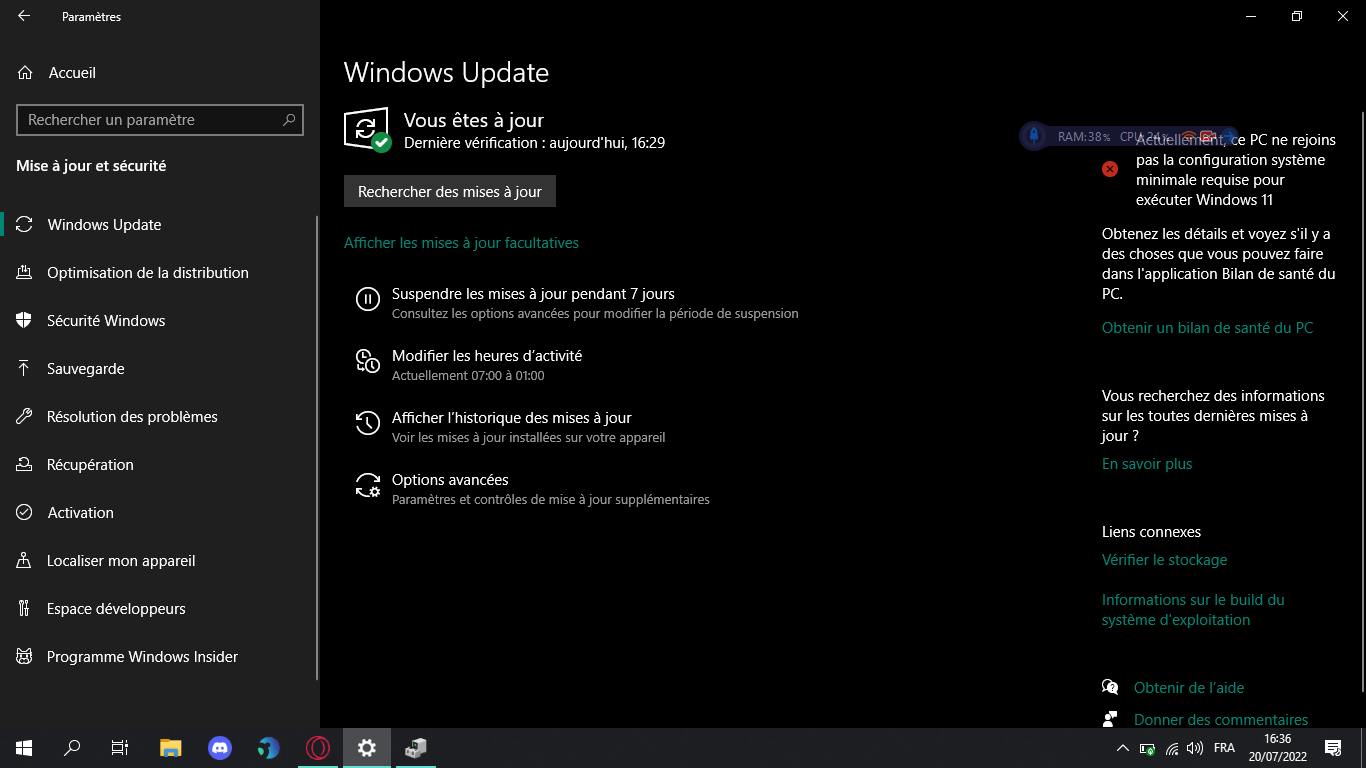Expand hidden system tray icons chevron
This screenshot has width=1366, height=768.
click(x=1122, y=748)
